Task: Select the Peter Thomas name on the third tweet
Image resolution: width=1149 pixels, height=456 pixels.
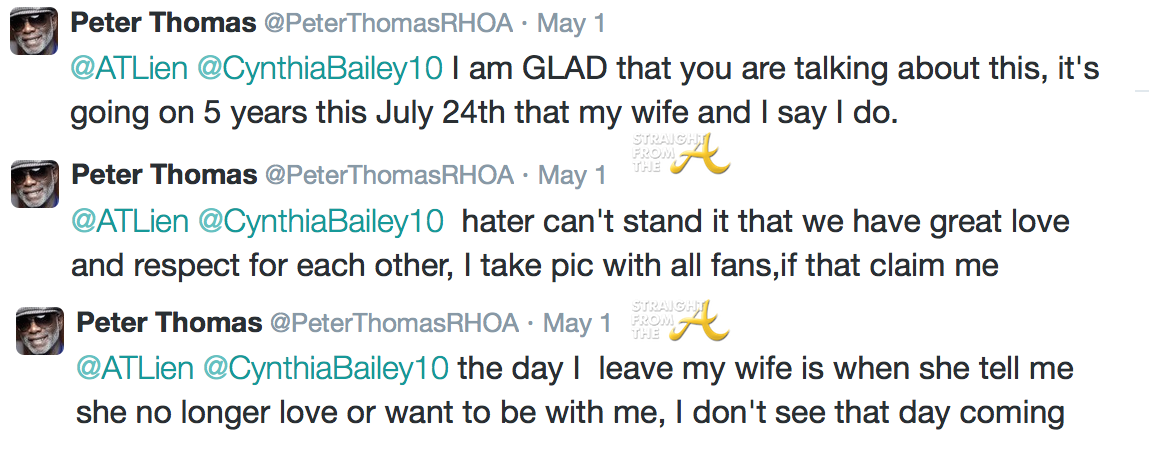Action: point(170,322)
